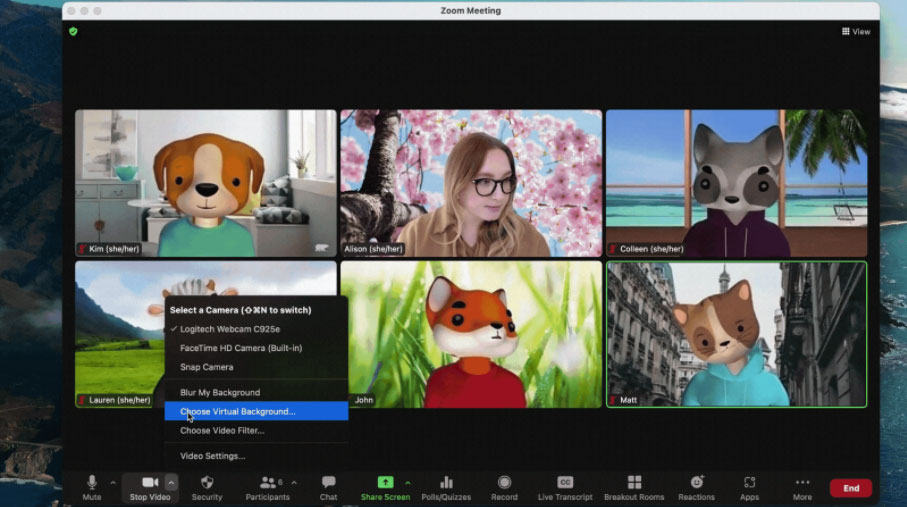Open the Chat panel
This screenshot has width=907, height=507.
328,483
